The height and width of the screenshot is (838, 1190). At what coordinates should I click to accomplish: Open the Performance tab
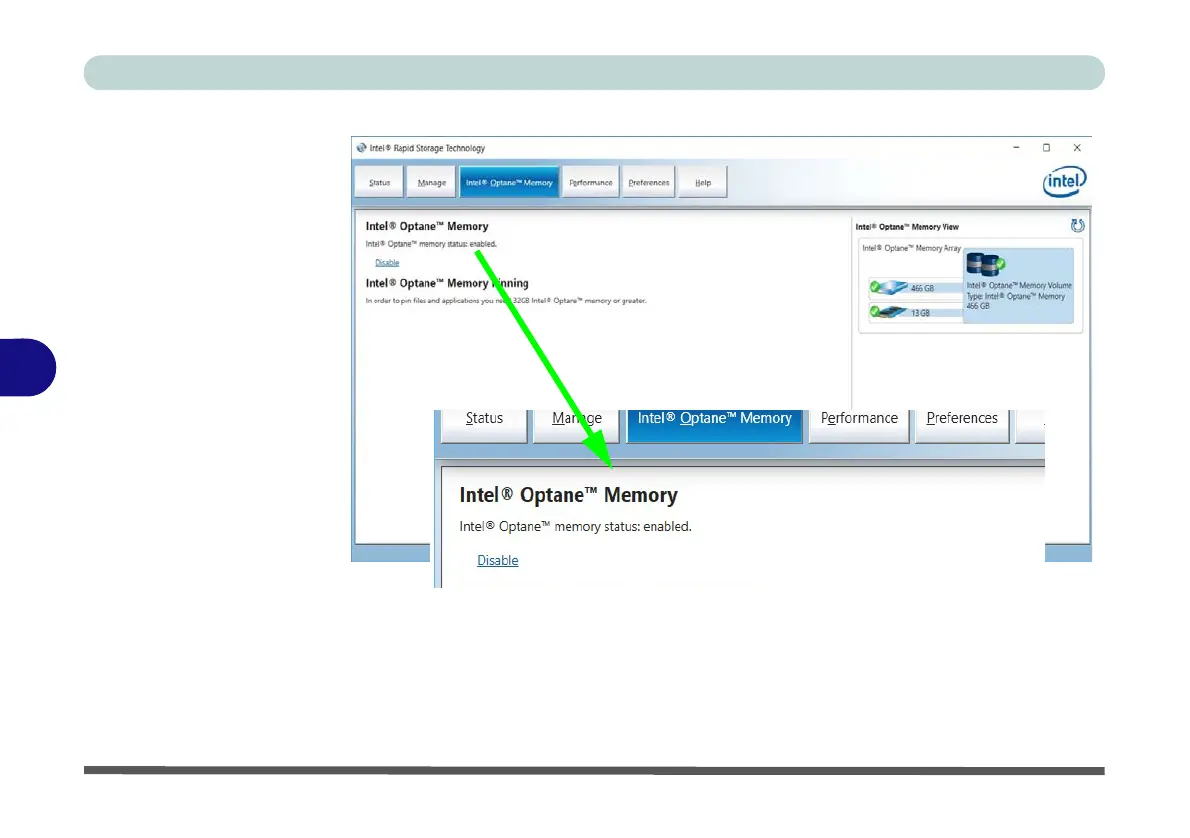[x=590, y=182]
